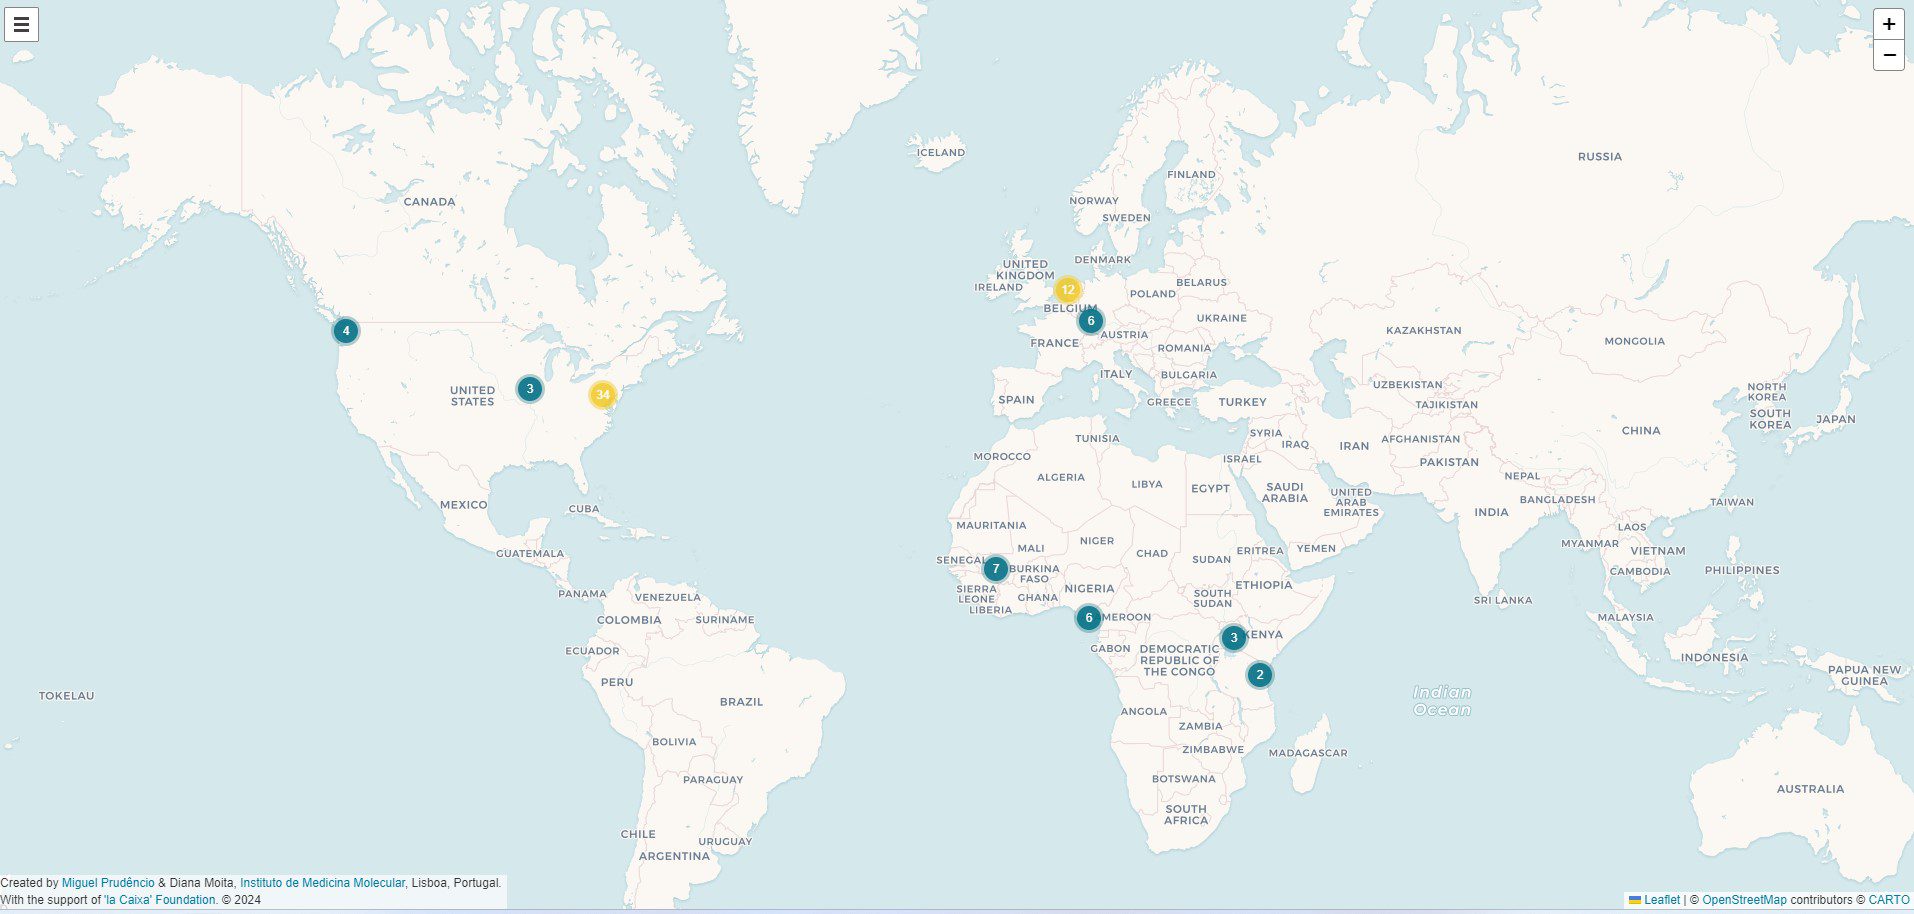
Task: Click the cluster marker 3 in central United States
Action: (530, 389)
